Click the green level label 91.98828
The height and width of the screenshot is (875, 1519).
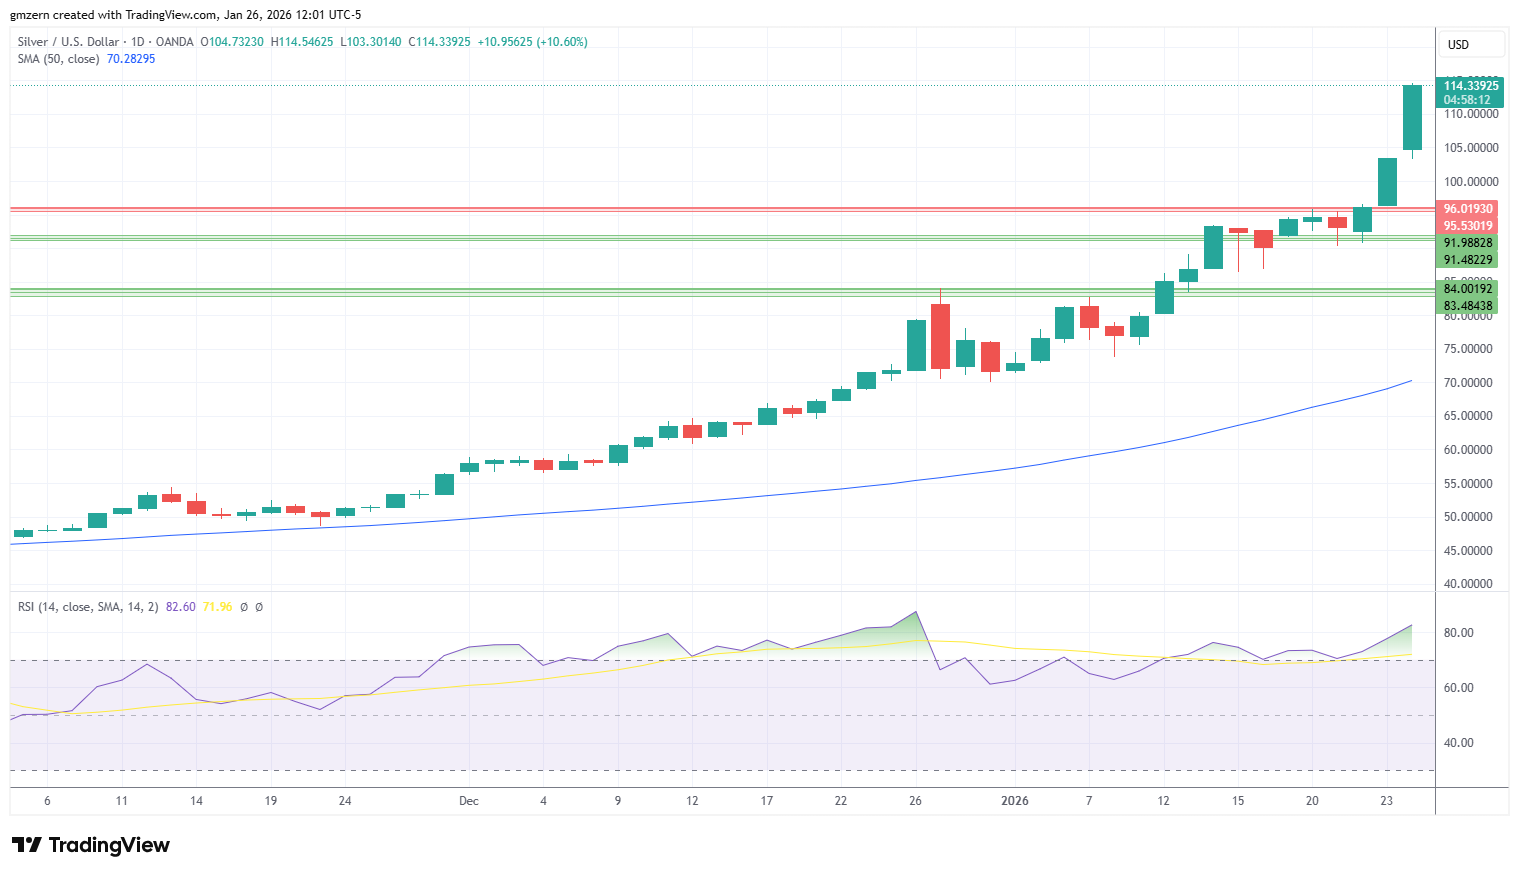click(1468, 243)
